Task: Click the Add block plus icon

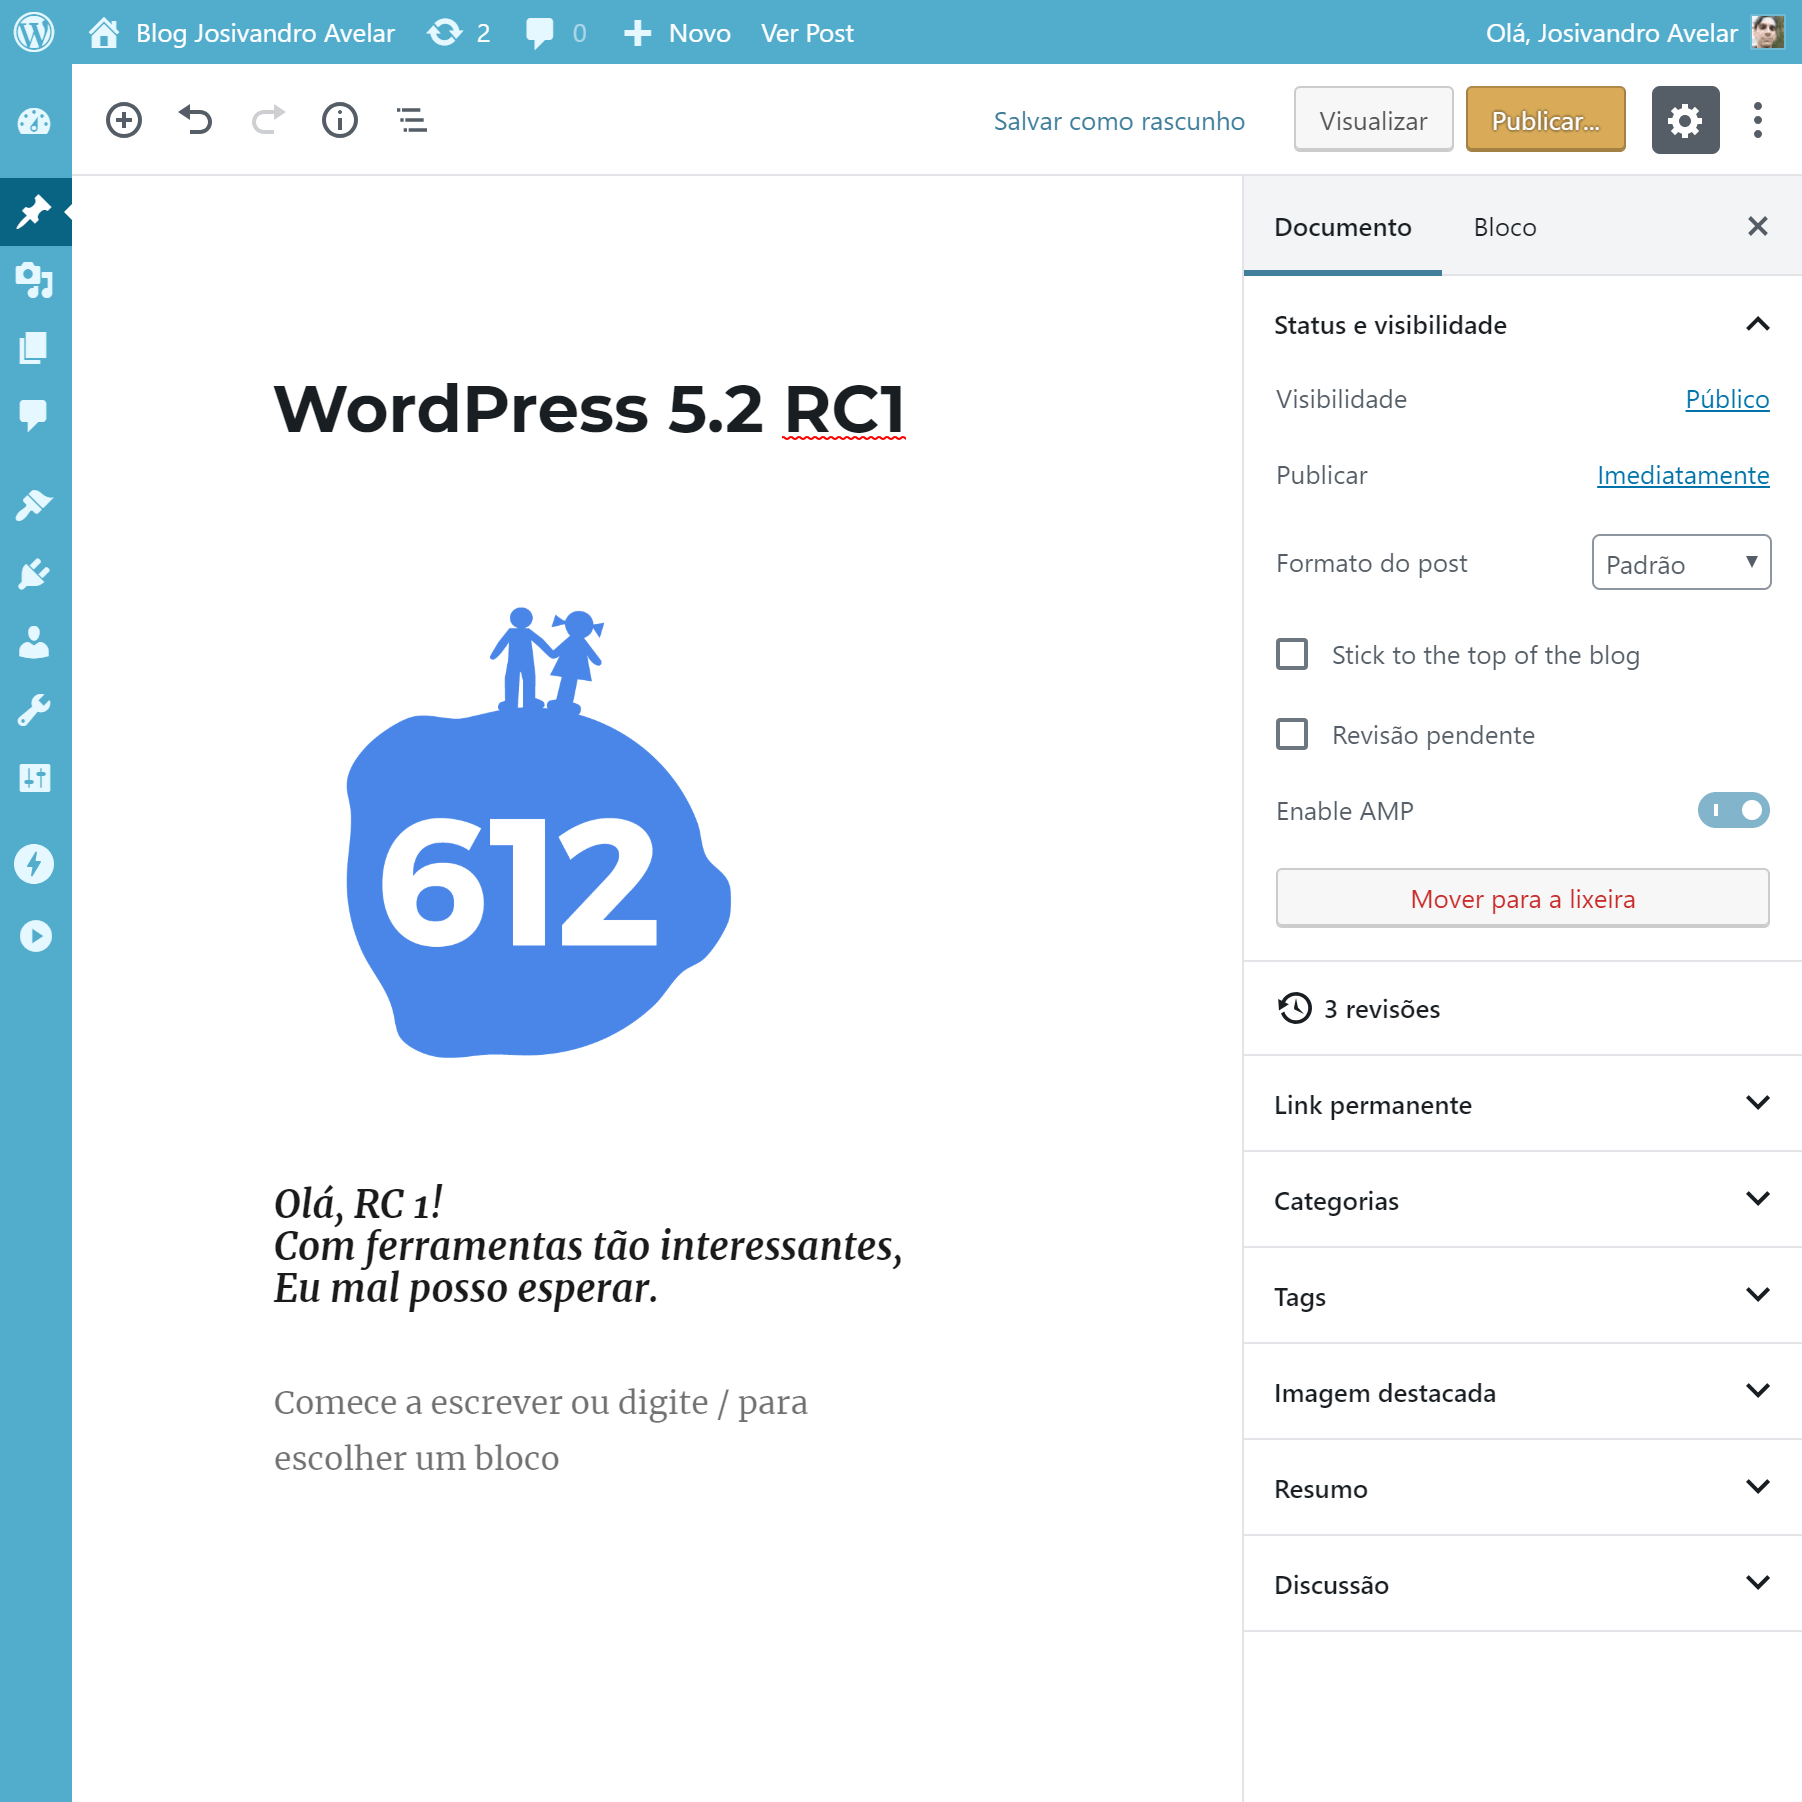Action: pos(124,120)
